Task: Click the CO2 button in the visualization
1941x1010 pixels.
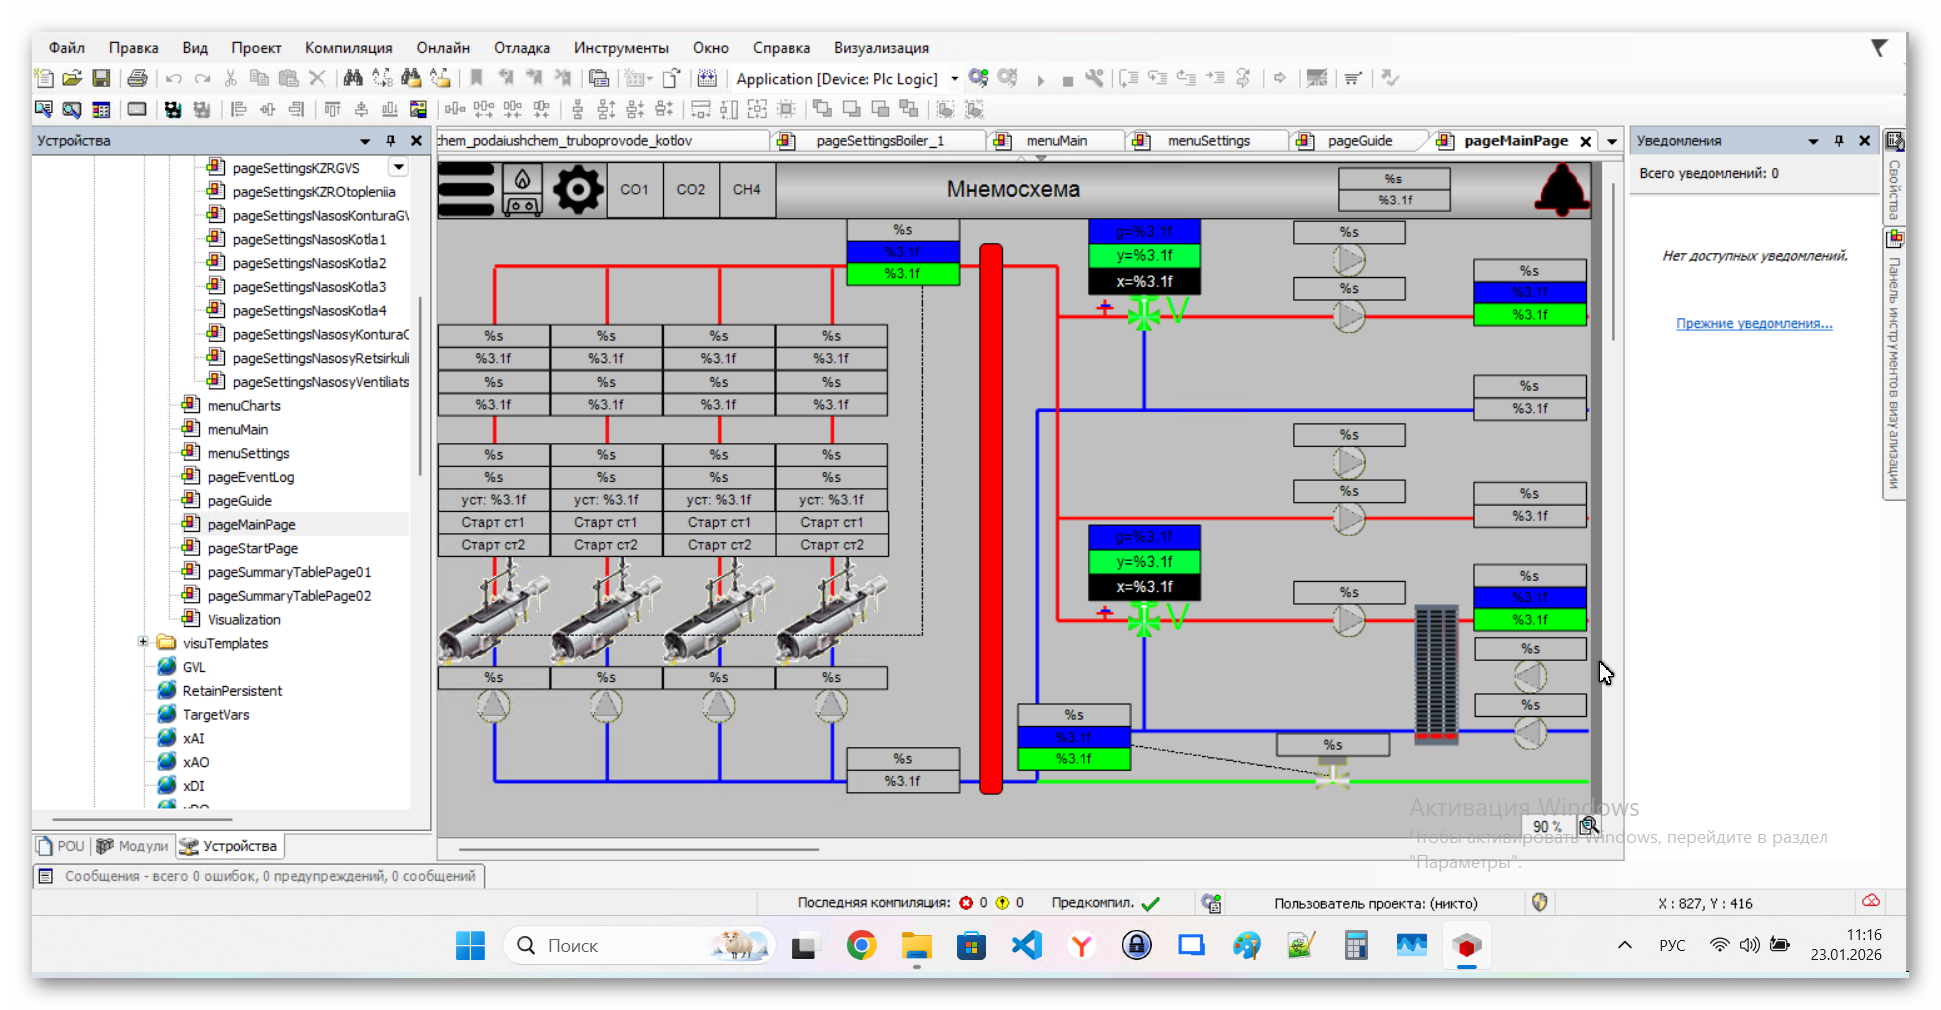Action: tap(690, 189)
